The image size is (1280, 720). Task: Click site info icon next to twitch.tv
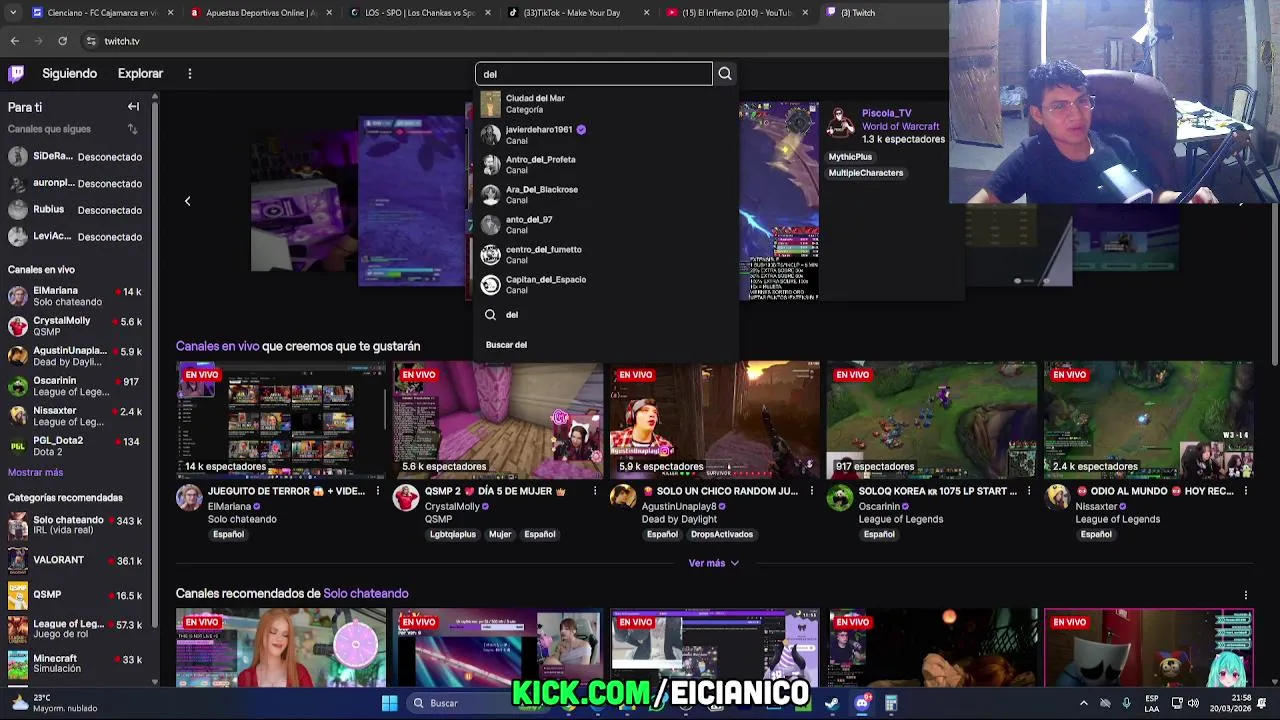pos(91,41)
